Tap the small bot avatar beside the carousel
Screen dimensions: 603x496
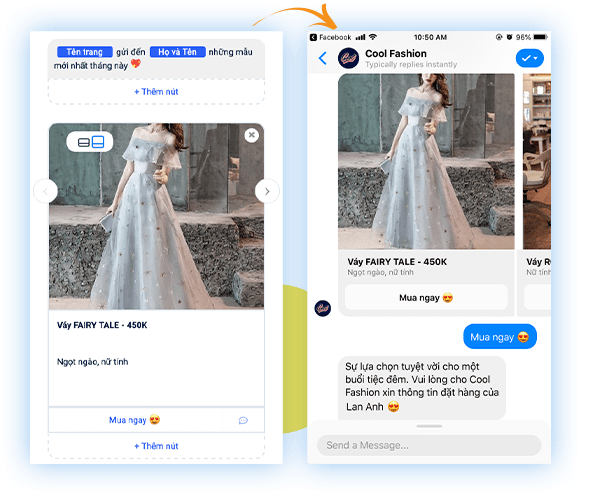point(323,308)
